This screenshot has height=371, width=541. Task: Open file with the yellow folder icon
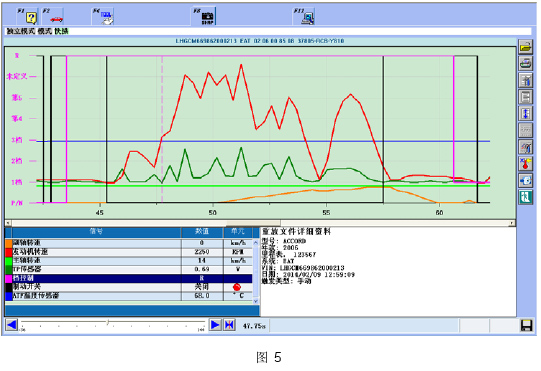click(x=525, y=47)
